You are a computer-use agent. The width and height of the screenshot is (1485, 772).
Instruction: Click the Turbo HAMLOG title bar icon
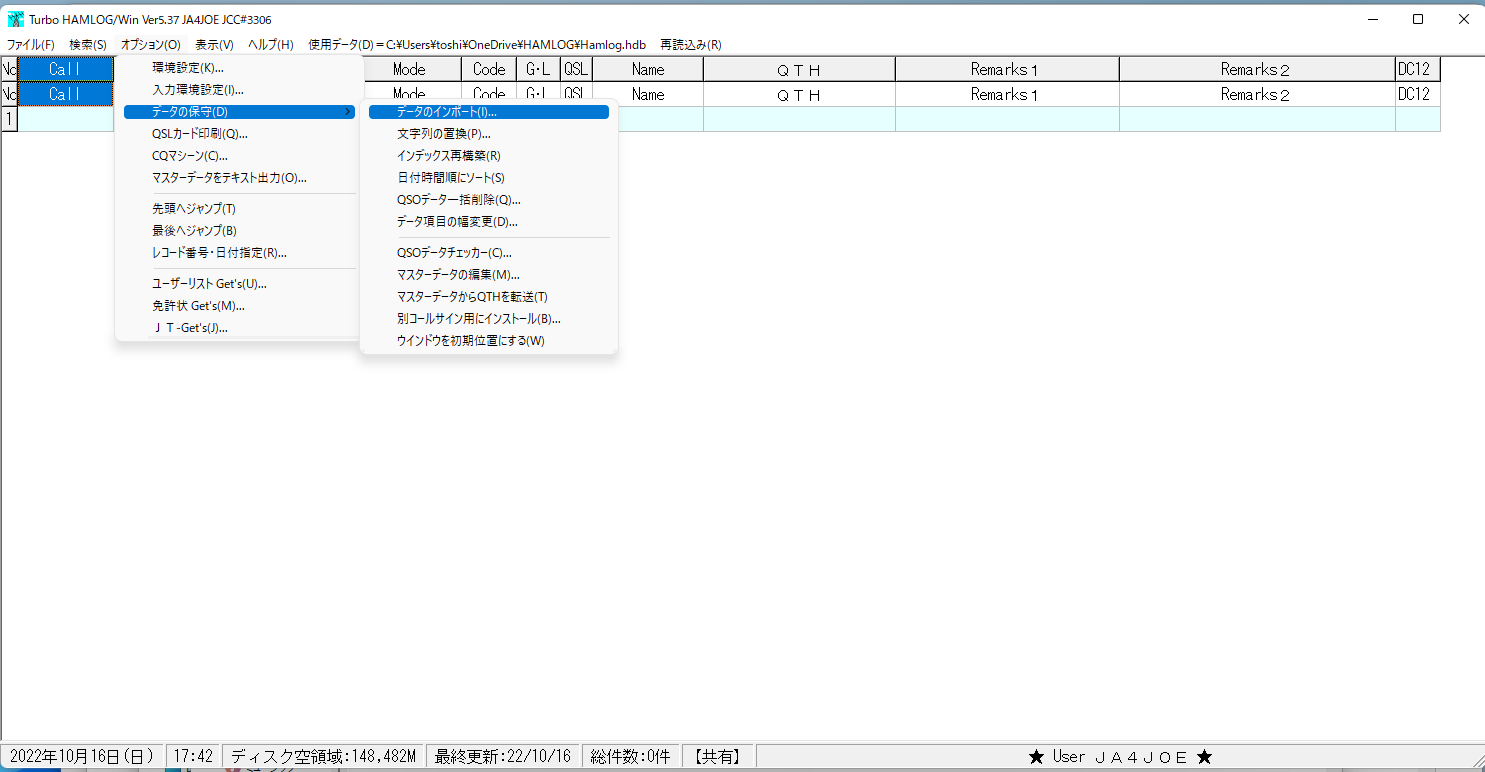(x=15, y=18)
